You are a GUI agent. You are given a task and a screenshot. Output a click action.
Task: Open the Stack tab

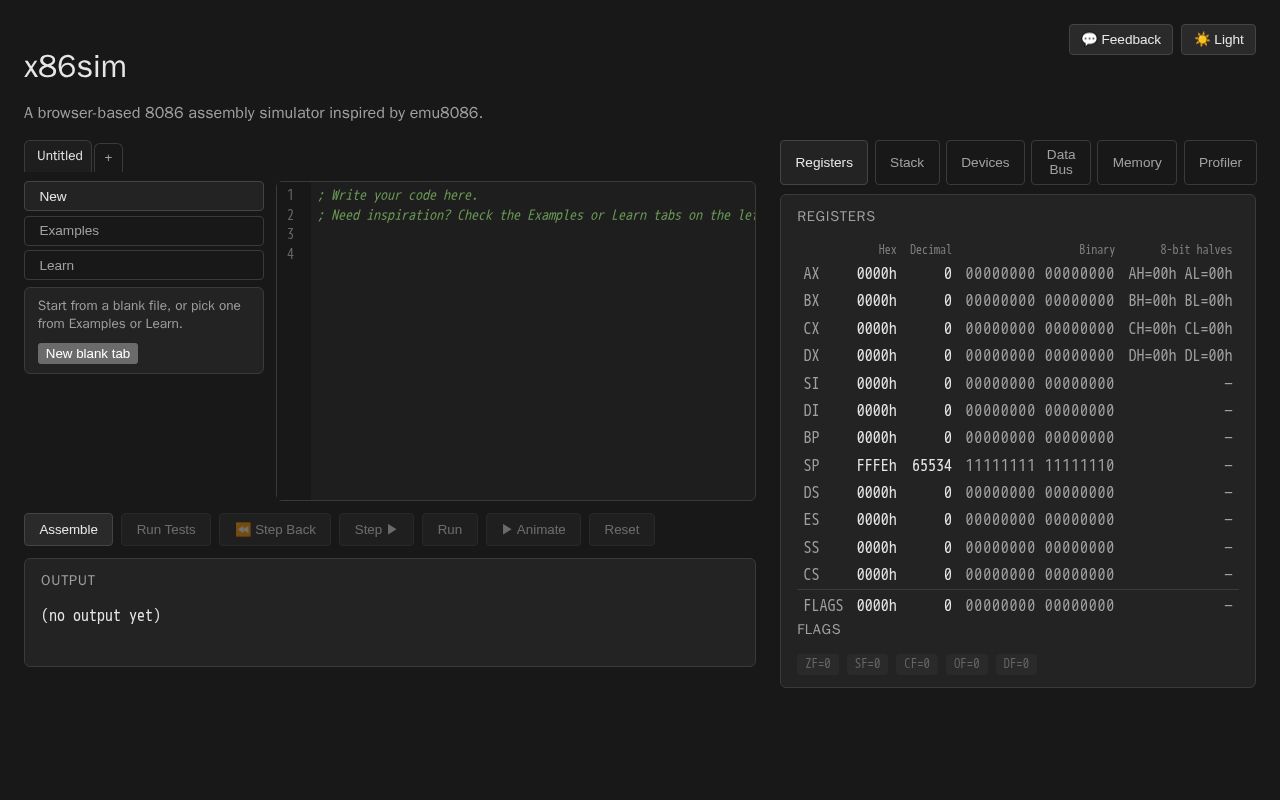coord(907,163)
